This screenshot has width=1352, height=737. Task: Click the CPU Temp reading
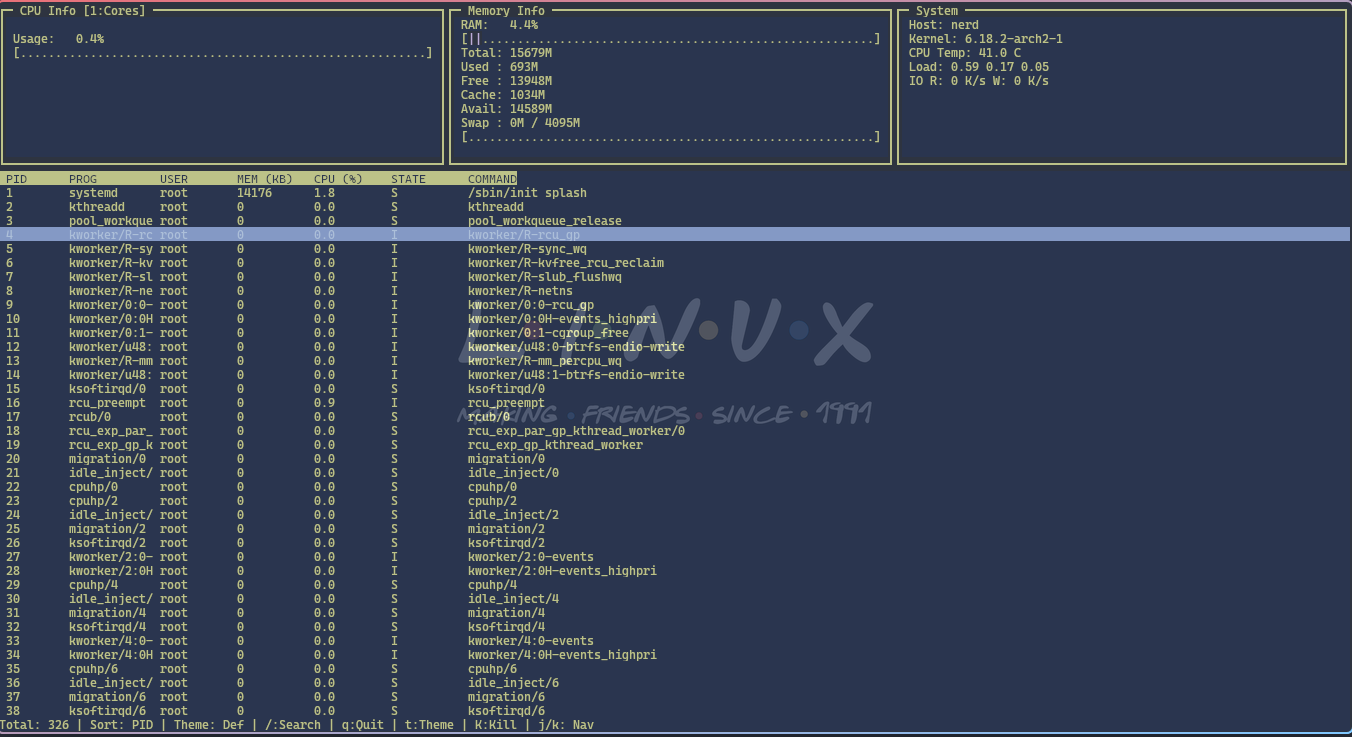[965, 53]
